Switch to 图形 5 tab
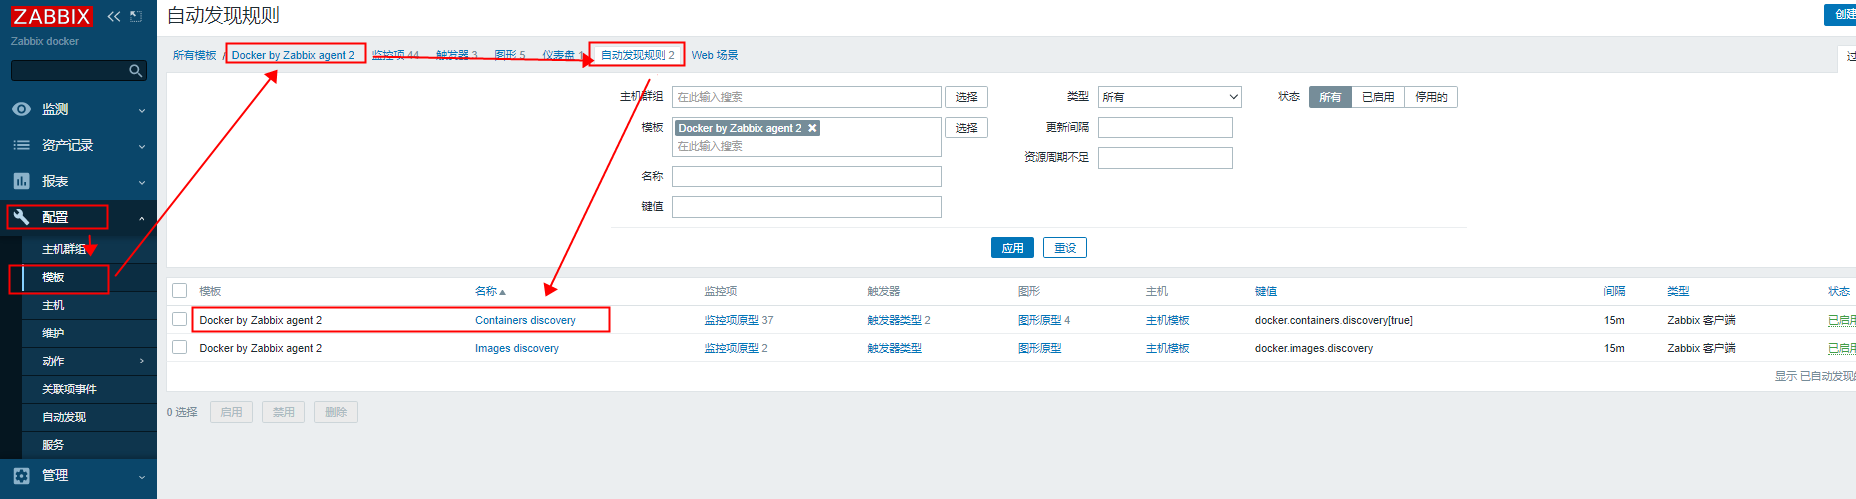 pos(510,55)
